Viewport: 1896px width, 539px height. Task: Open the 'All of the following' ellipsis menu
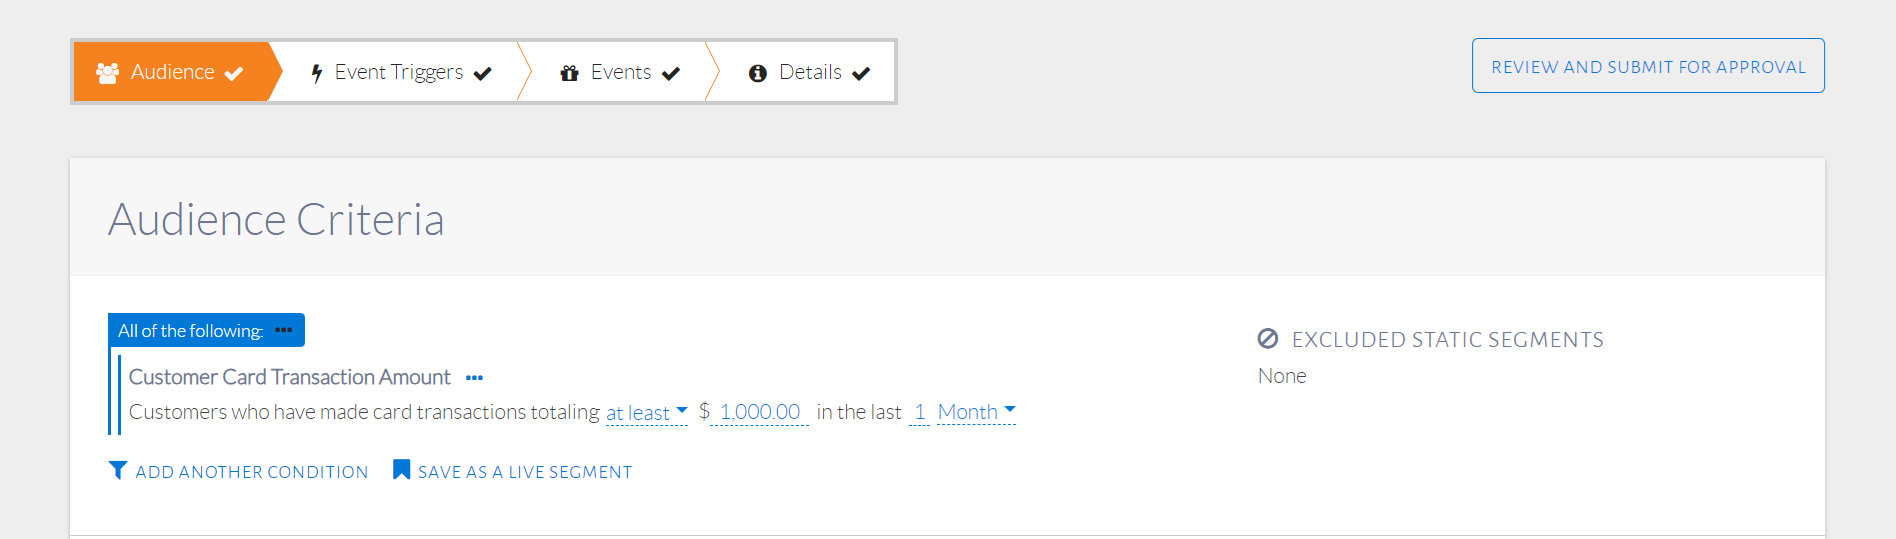(284, 330)
